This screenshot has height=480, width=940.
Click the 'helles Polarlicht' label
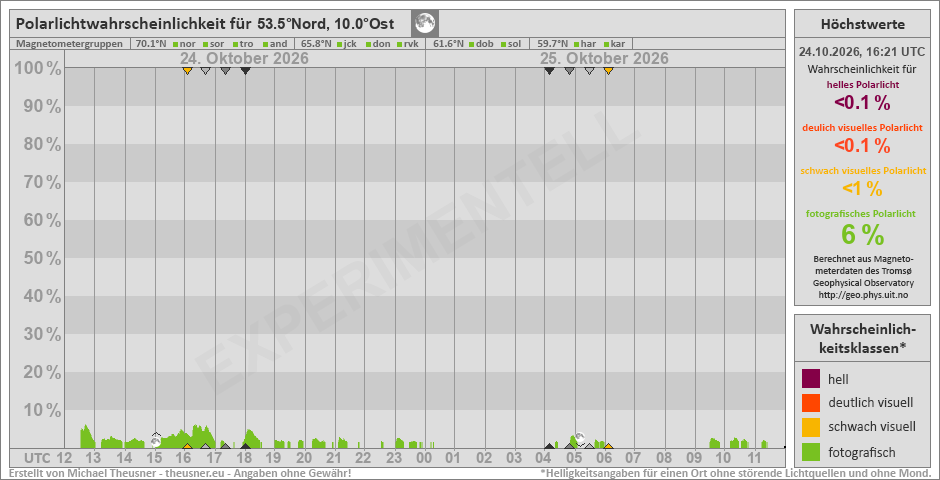pyautogui.click(x=863, y=84)
